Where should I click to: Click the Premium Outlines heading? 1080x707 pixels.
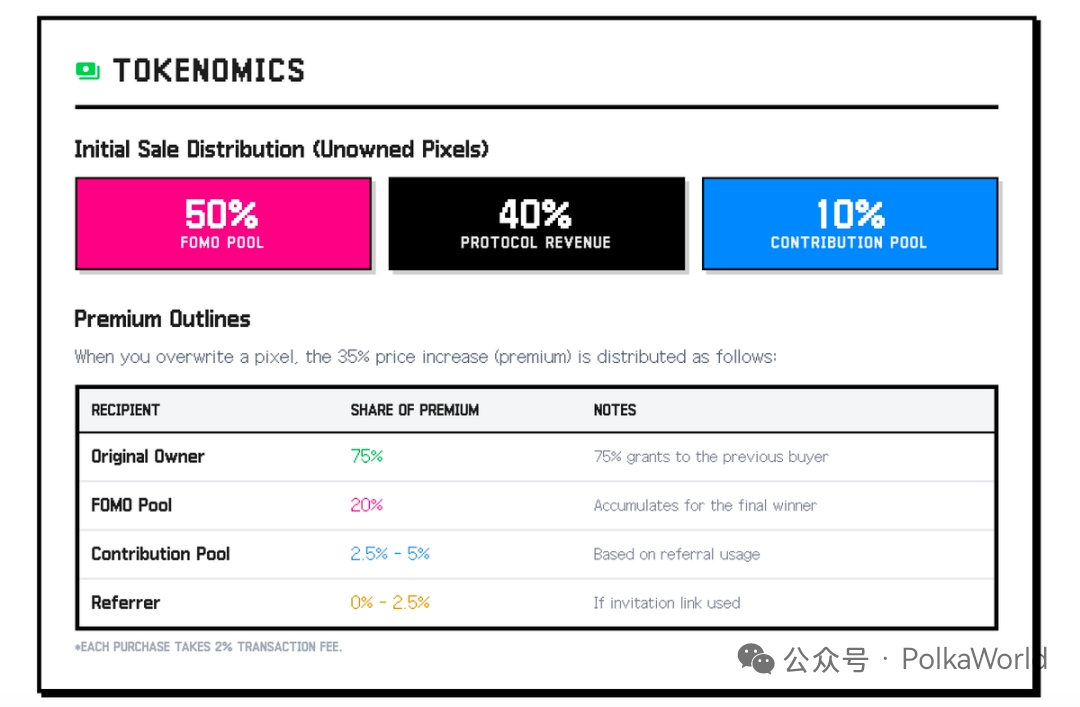click(162, 320)
